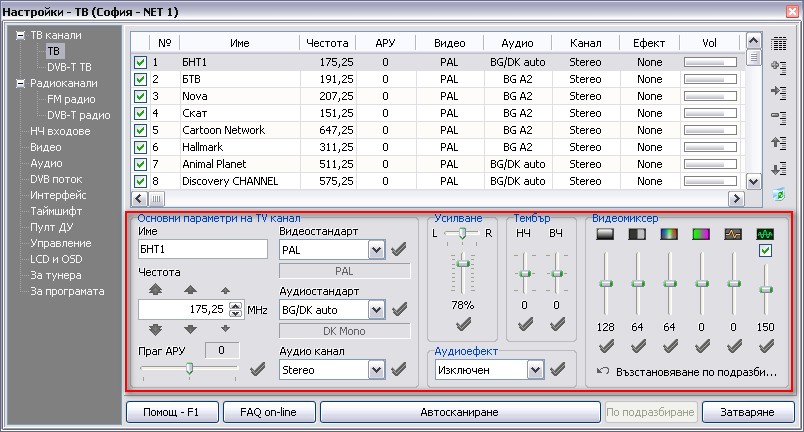Click the insert channel arrow icon
Screen dimensions: 804x432
coord(778,92)
